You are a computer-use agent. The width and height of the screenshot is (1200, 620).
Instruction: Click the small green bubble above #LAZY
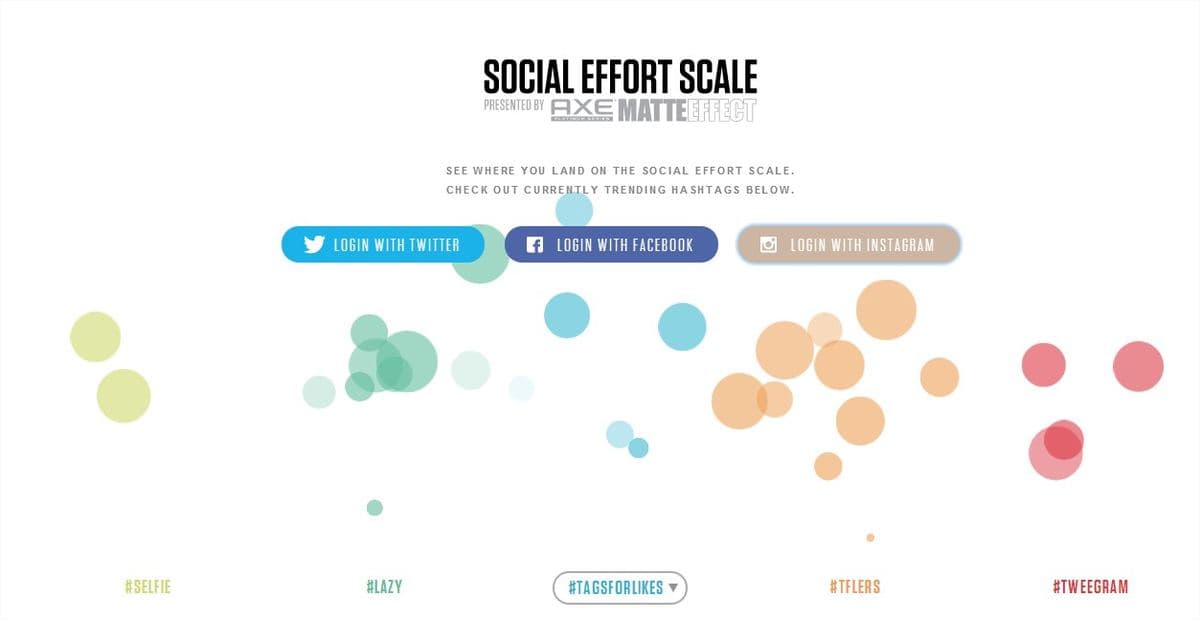pyautogui.click(x=375, y=508)
